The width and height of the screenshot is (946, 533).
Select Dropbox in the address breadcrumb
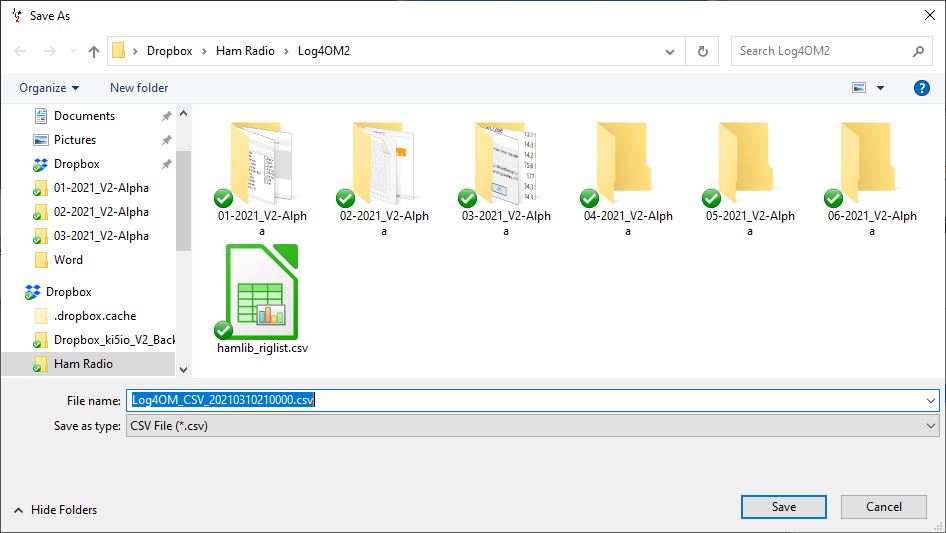coord(170,51)
